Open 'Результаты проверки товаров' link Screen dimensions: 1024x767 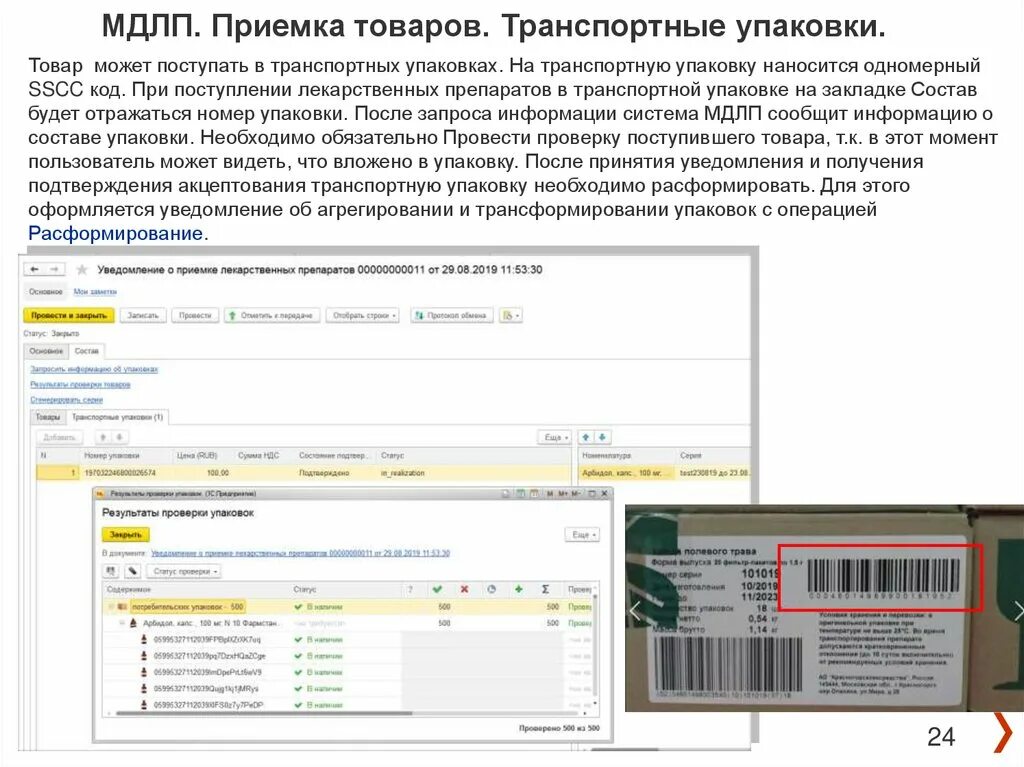pos(80,385)
